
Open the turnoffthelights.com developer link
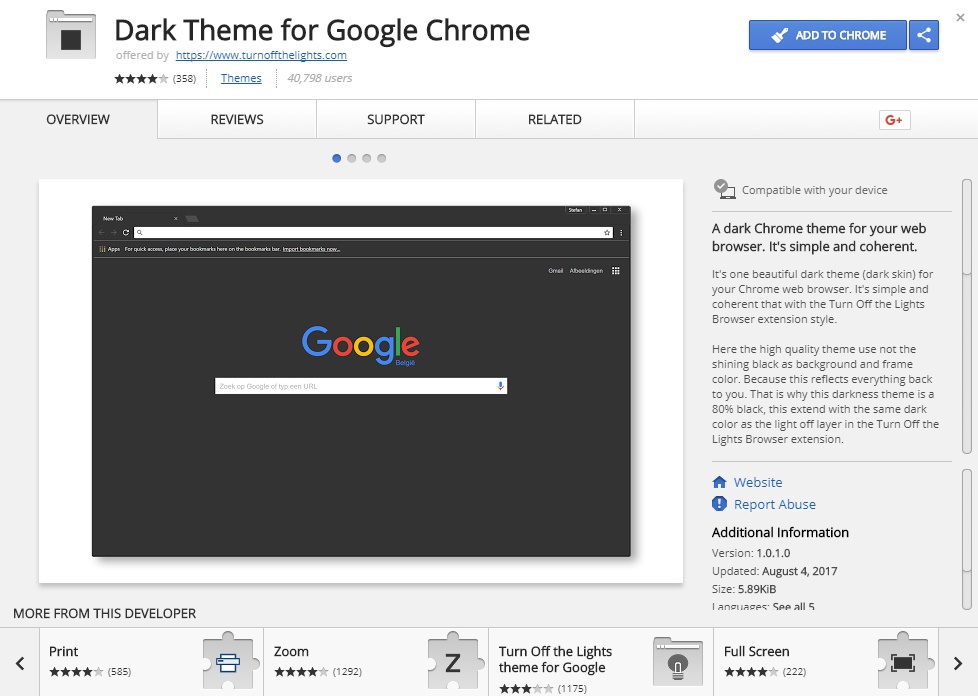tap(261, 55)
